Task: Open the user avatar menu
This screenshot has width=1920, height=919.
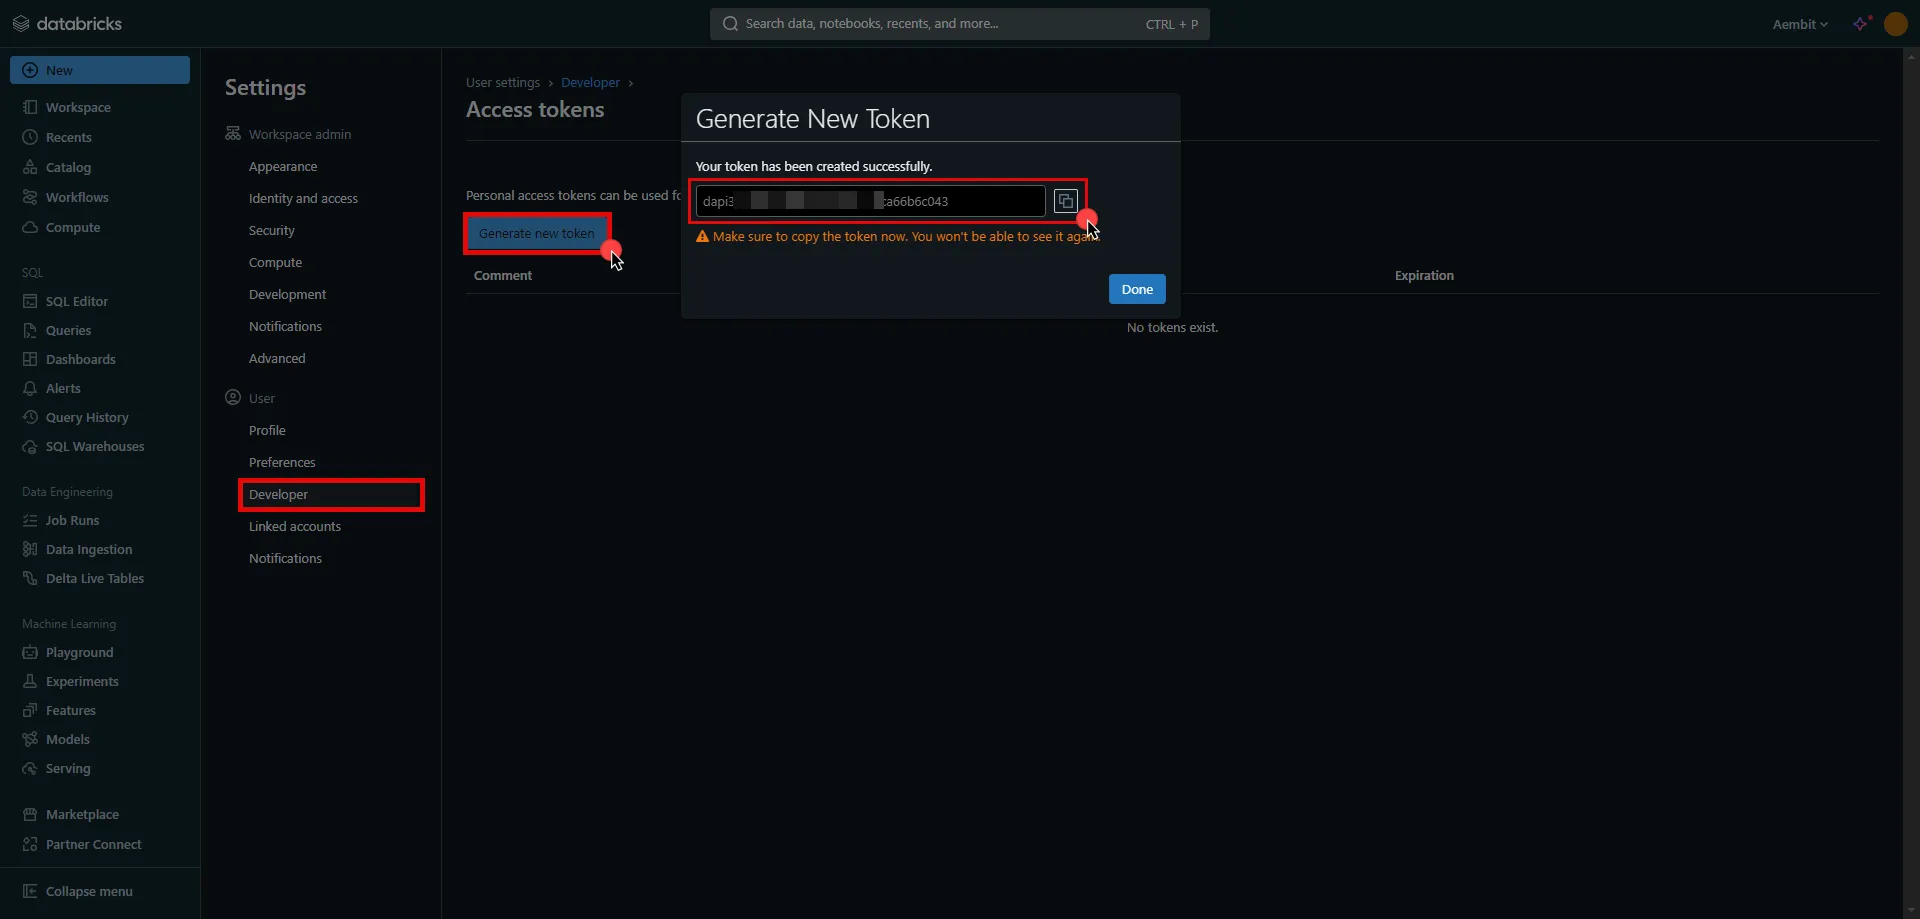Action: click(1895, 24)
